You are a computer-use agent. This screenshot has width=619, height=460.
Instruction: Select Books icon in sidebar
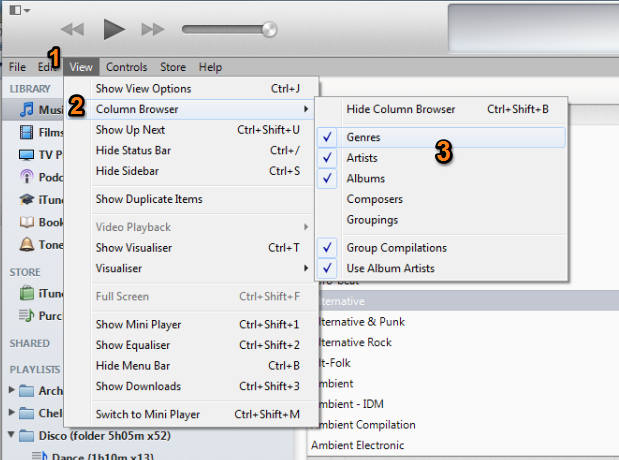(26, 222)
